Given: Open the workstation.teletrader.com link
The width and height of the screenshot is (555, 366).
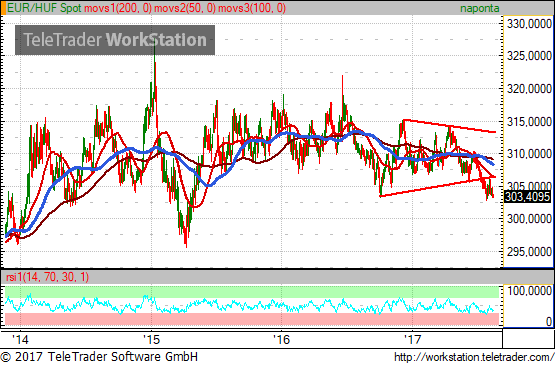Looking at the screenshot, I should pos(474,357).
